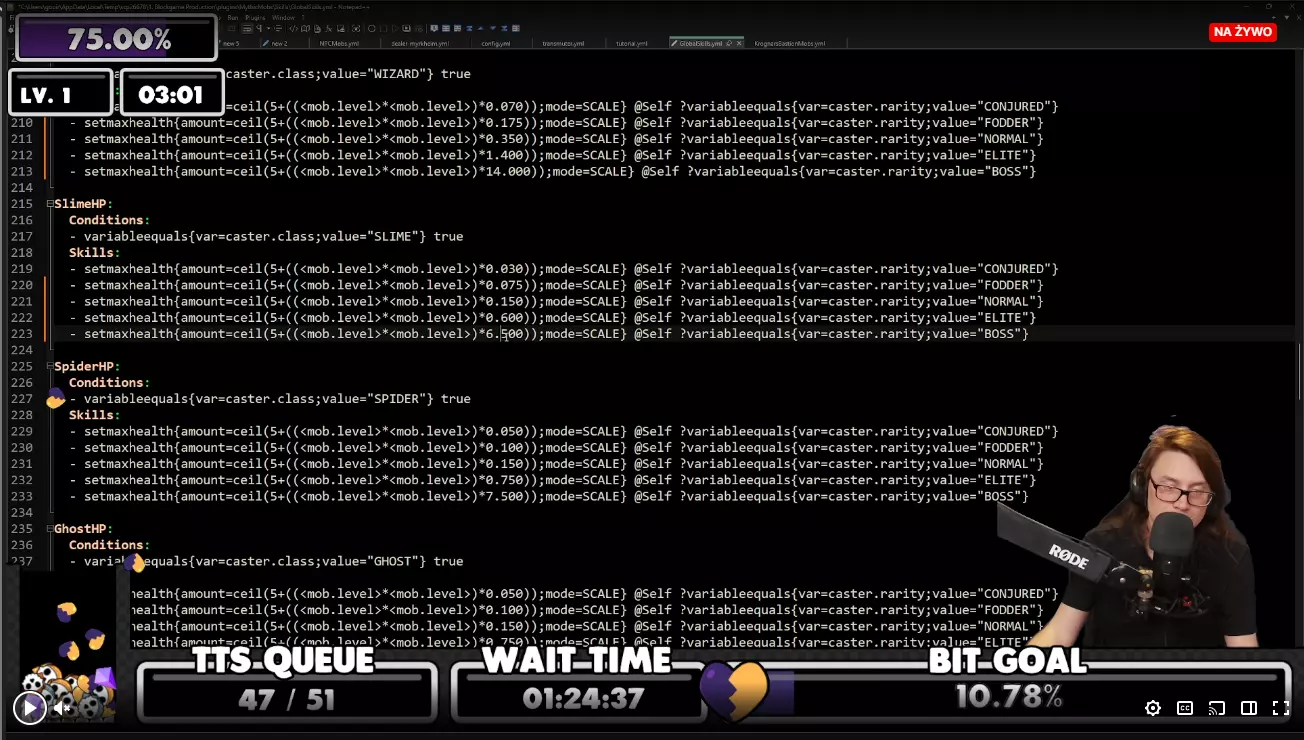Place cursor on the "SpiderHP:" label
This screenshot has height=740, width=1304.
[x=88, y=366]
